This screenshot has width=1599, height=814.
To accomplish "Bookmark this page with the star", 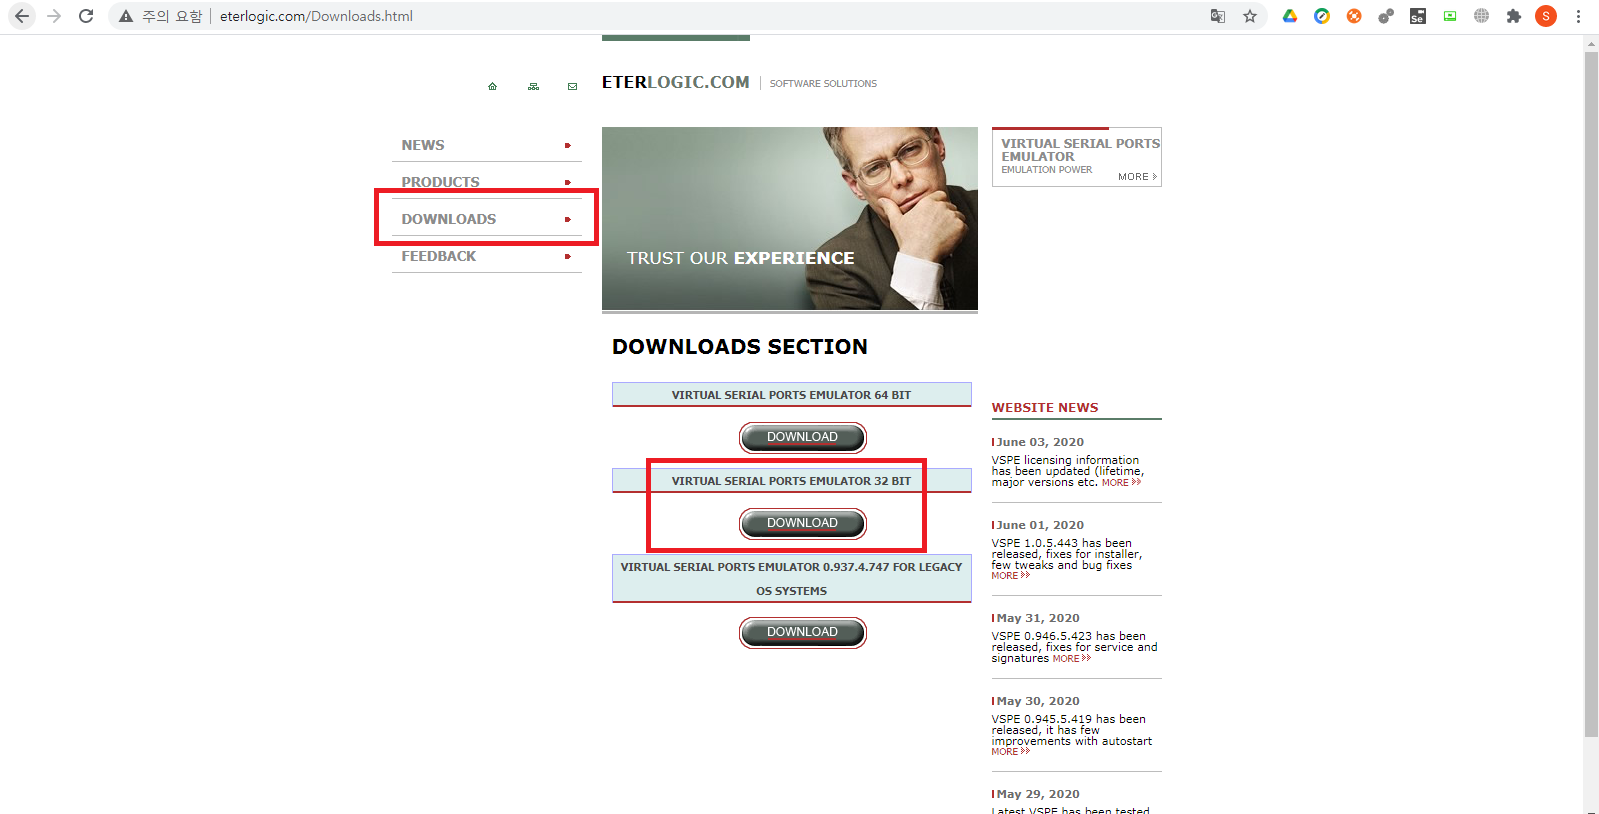I will (x=1250, y=16).
